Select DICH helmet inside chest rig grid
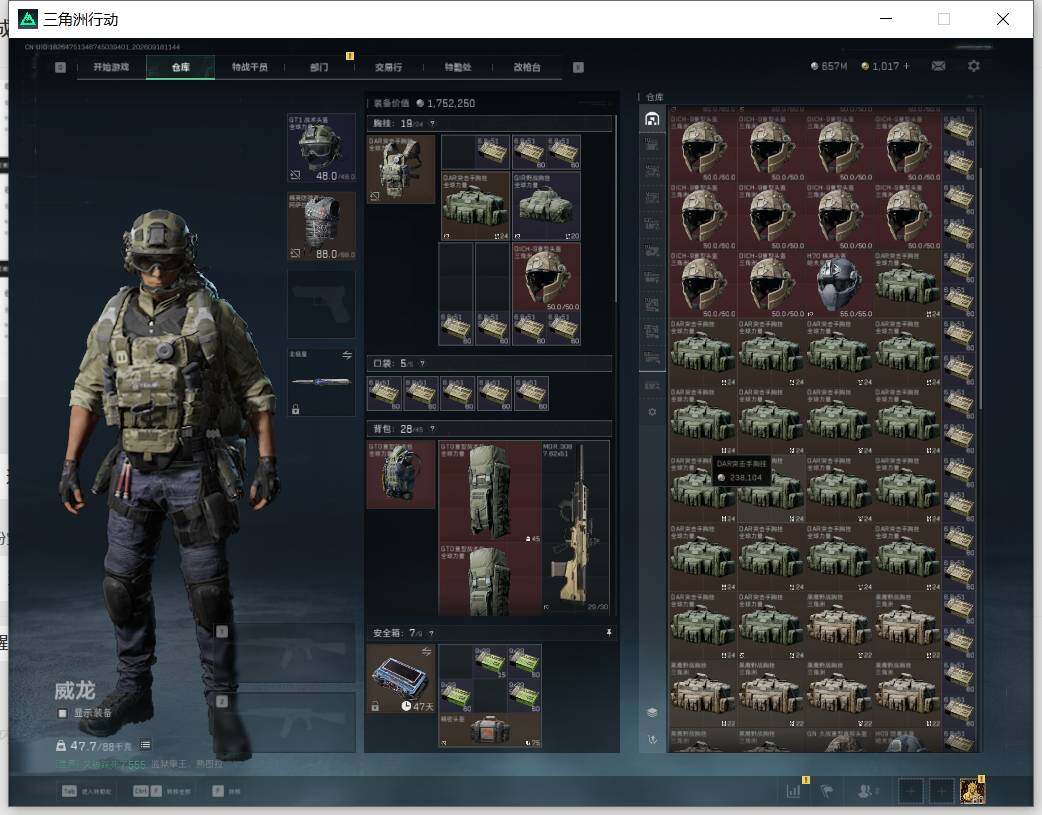1042x815 pixels. click(546, 277)
